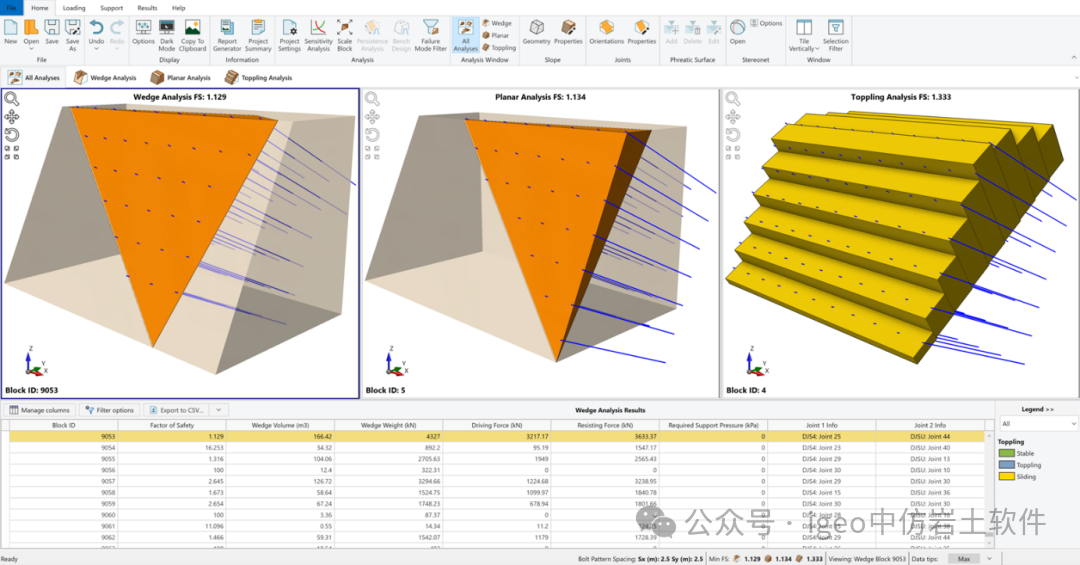Toggle the Toppling analysis window option
This screenshot has width=1080, height=565.
[499, 48]
